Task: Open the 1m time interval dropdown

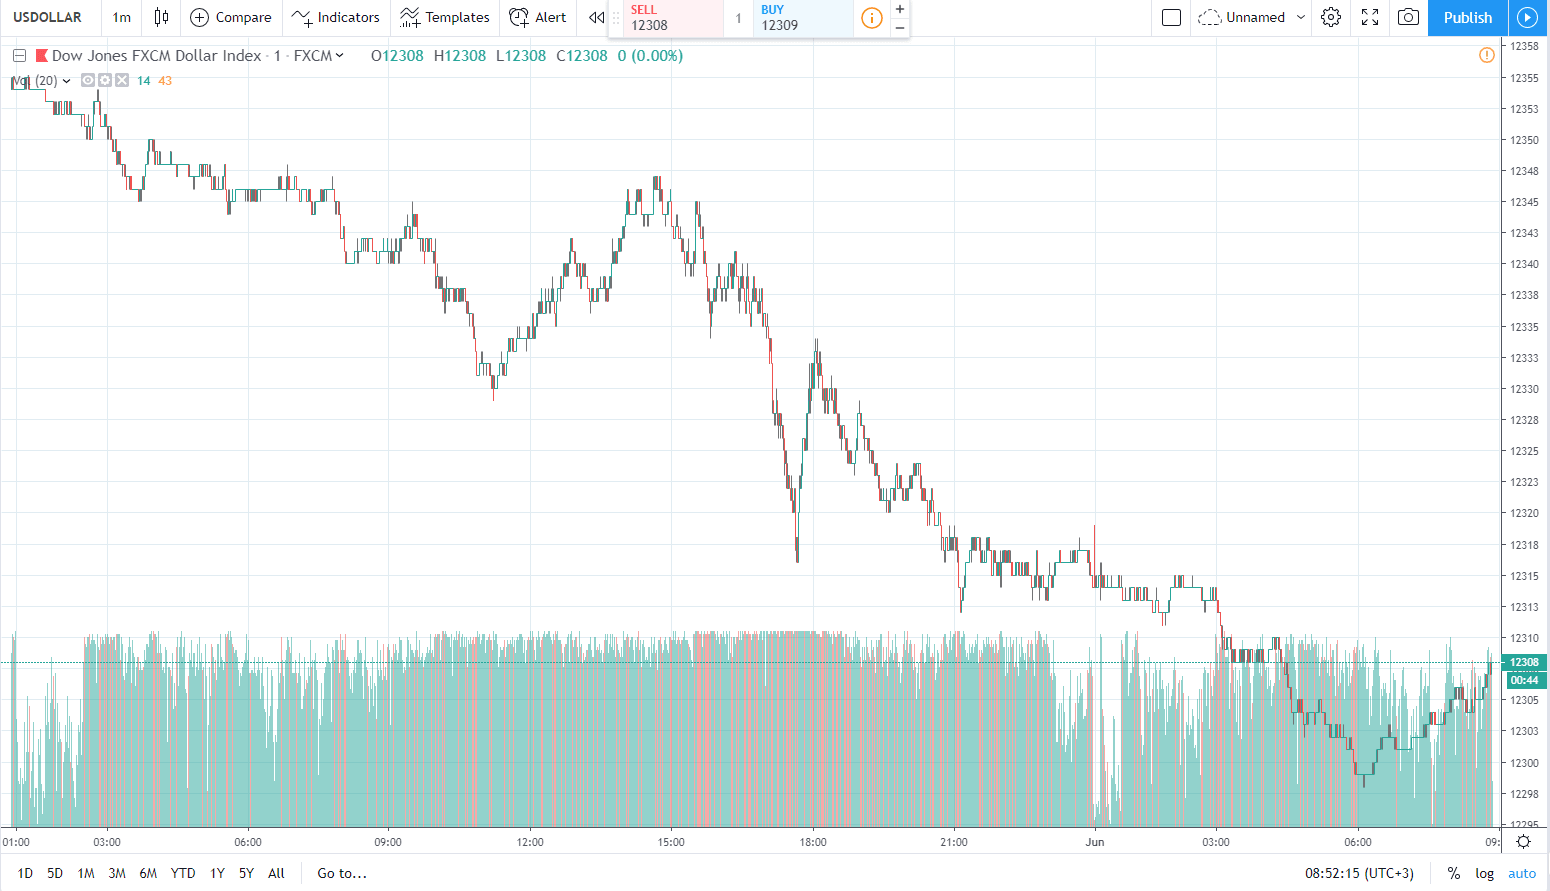Action: (122, 17)
